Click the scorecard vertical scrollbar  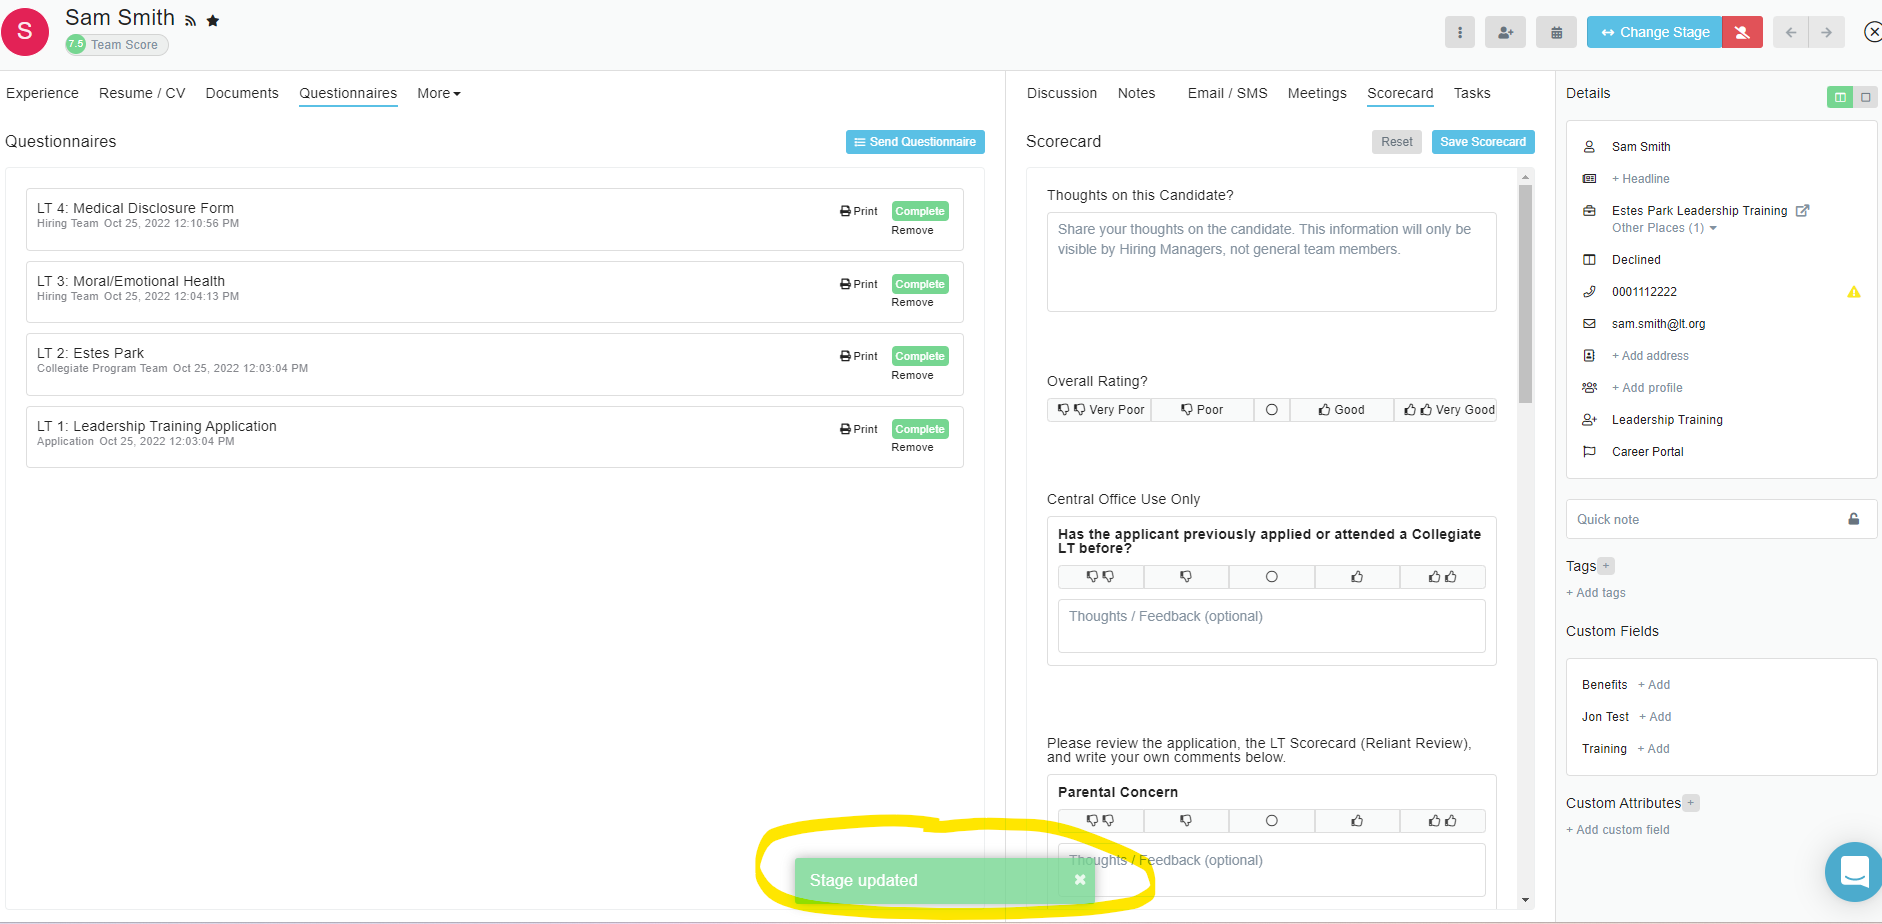1525,300
